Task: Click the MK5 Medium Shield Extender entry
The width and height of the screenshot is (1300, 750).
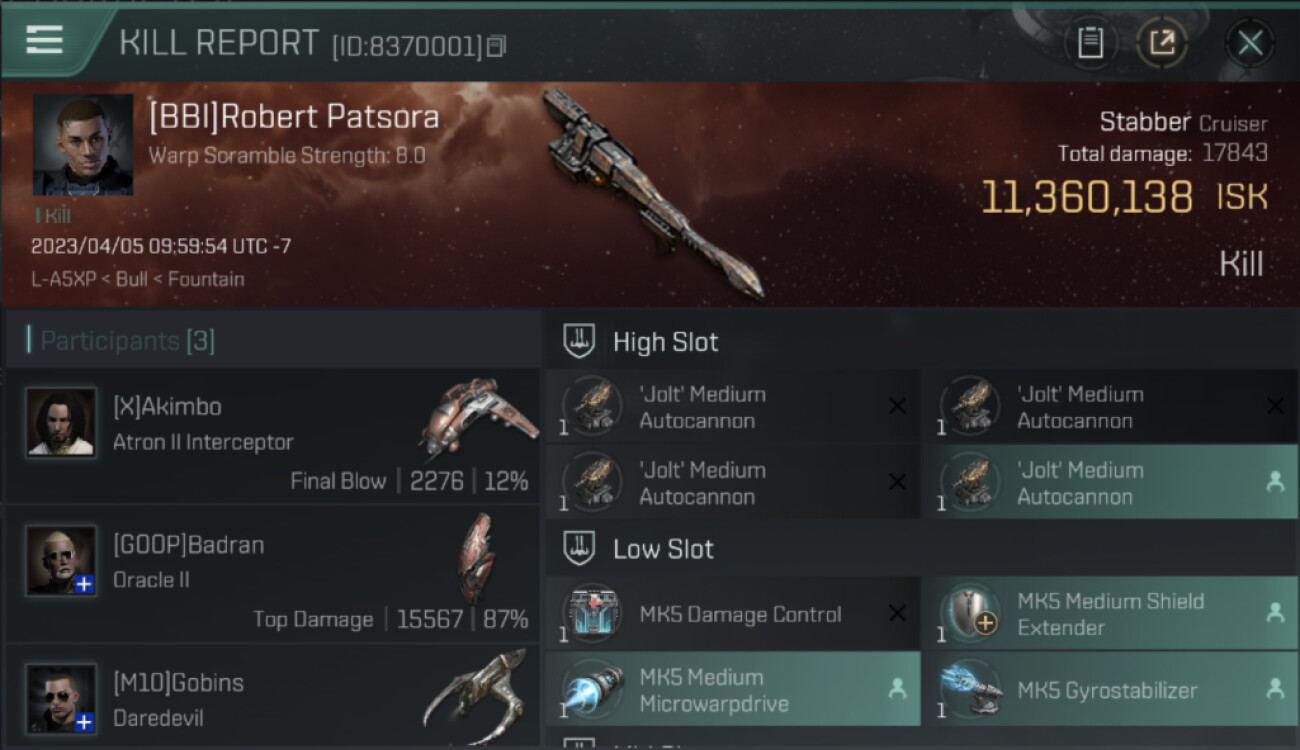Action: pyautogui.click(x=1110, y=614)
